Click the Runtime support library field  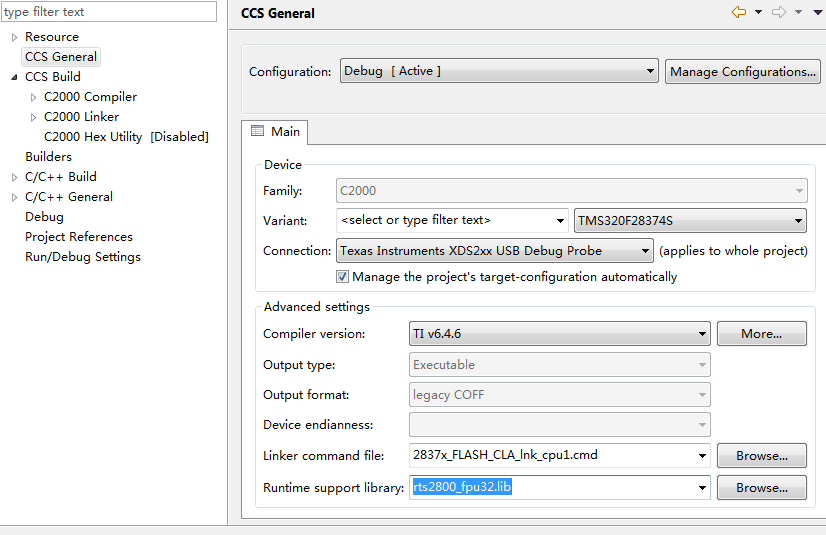click(552, 488)
